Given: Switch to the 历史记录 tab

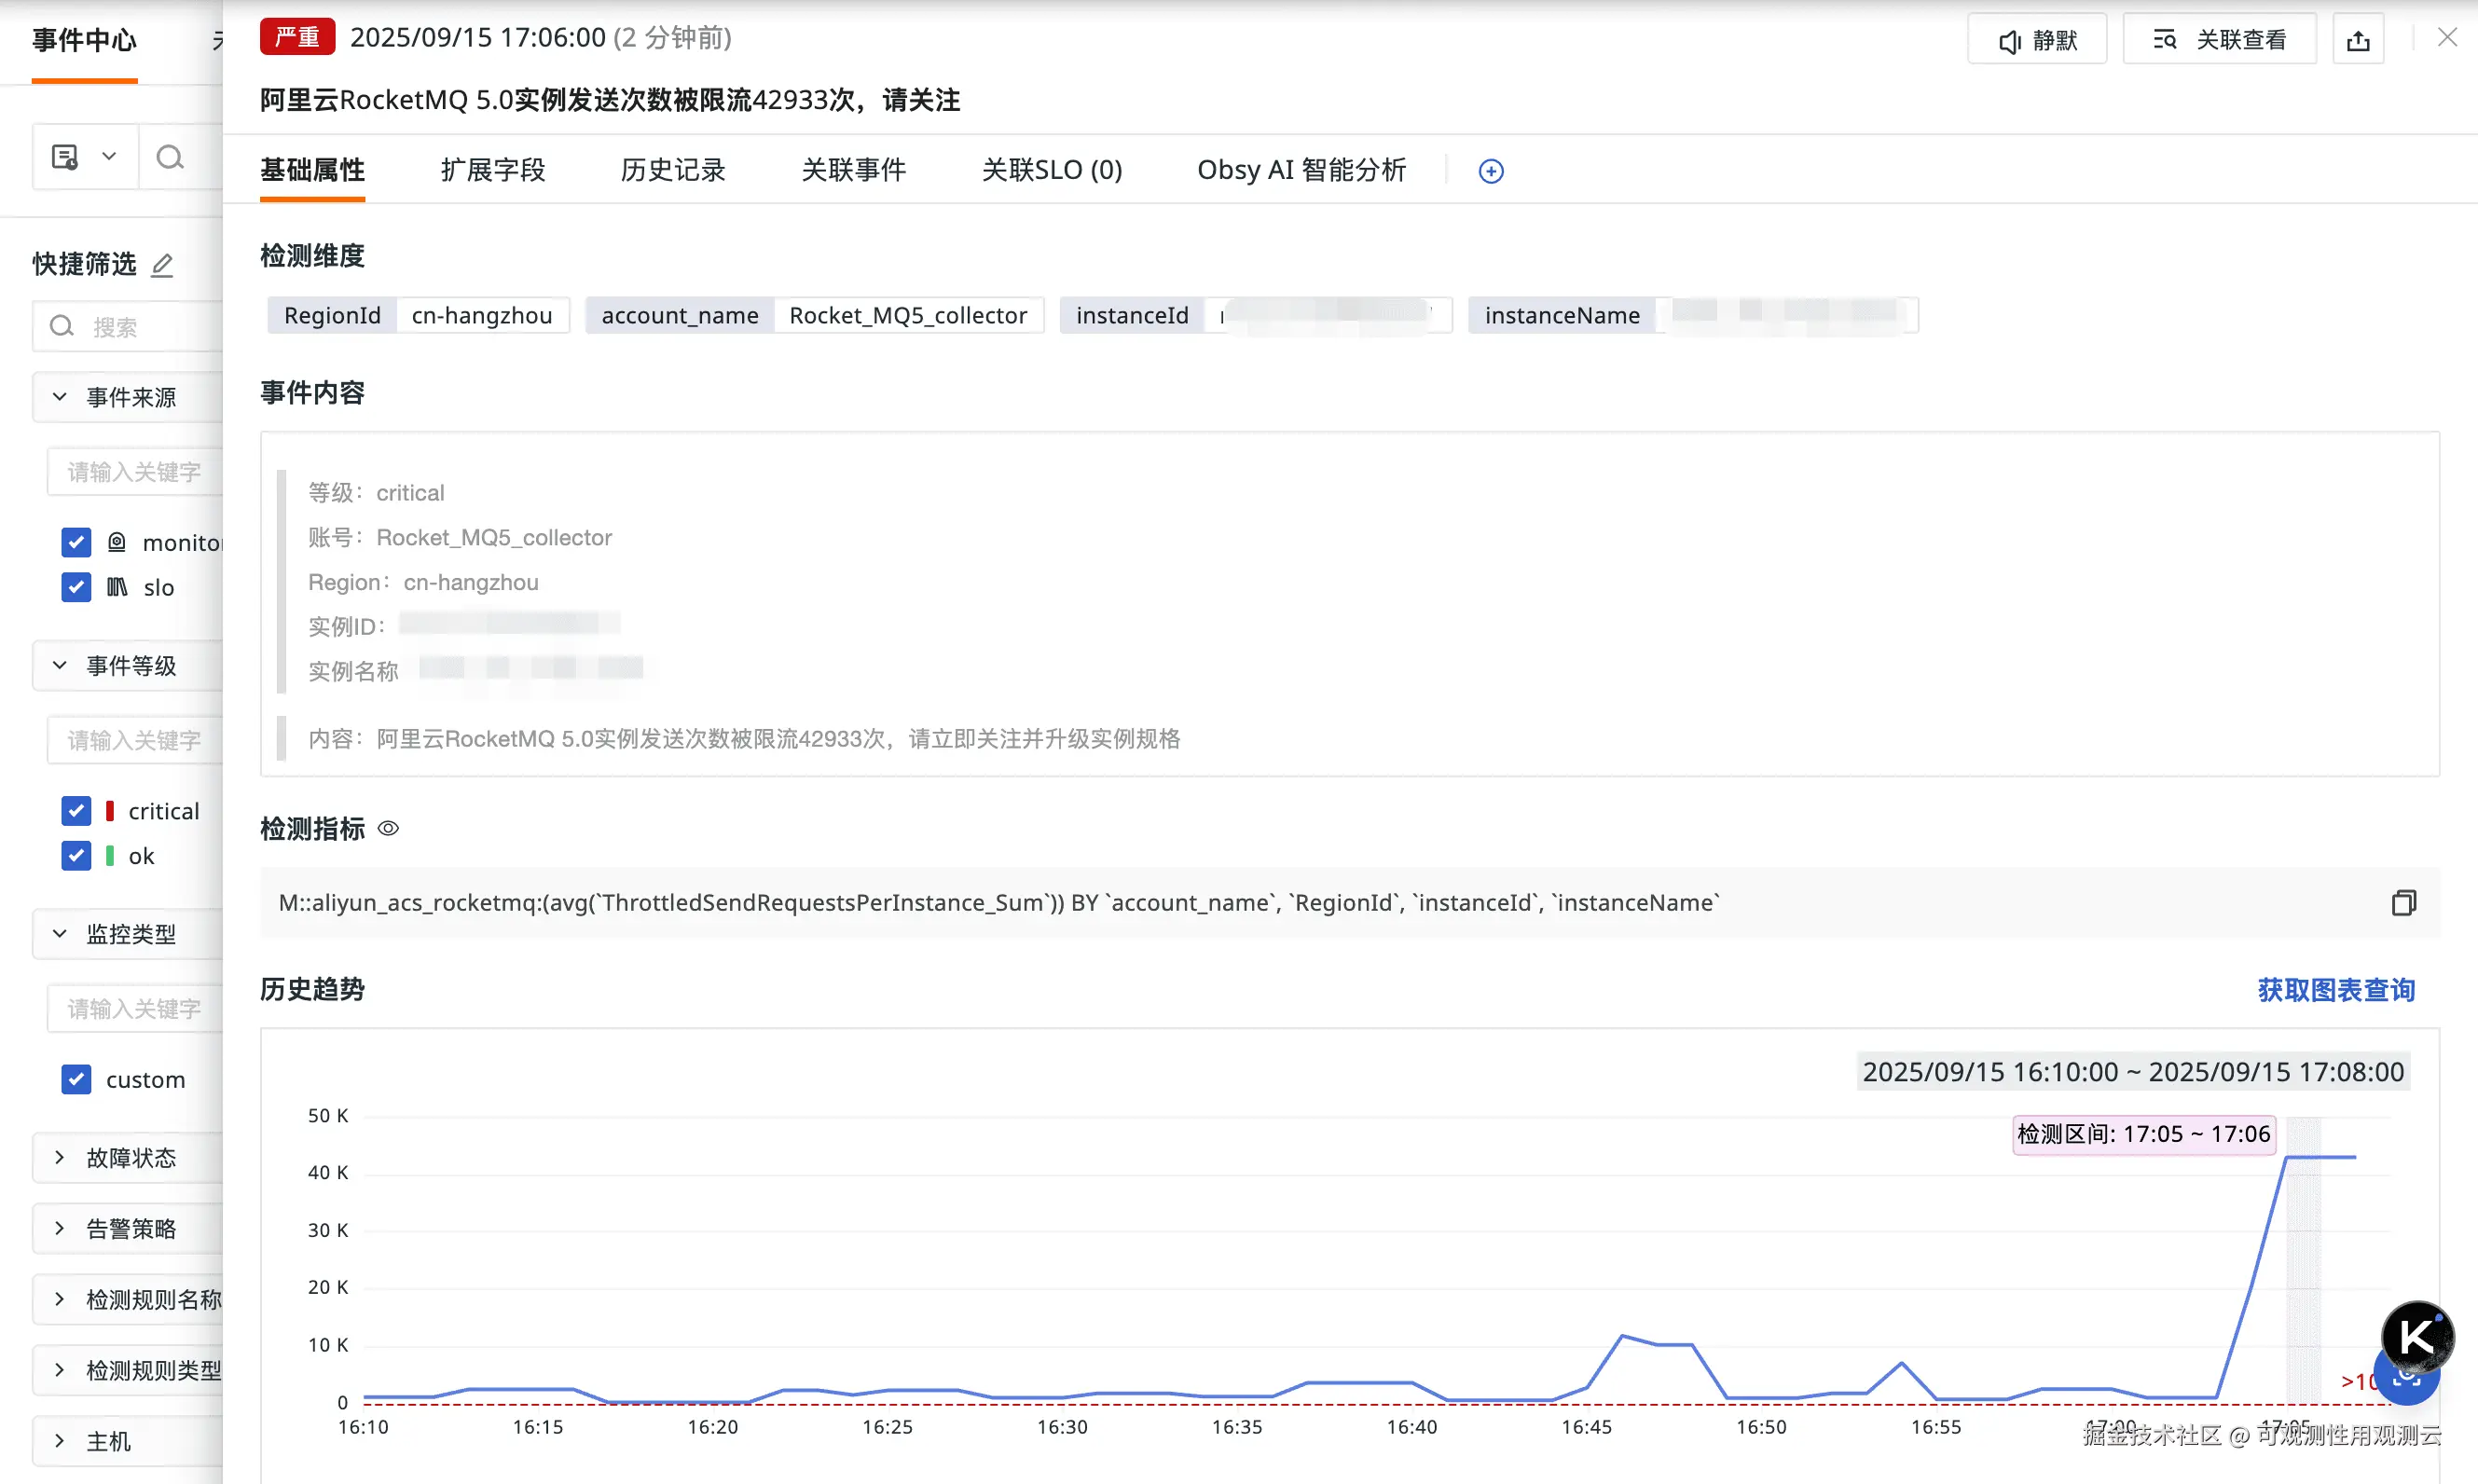Looking at the screenshot, I should 672,170.
